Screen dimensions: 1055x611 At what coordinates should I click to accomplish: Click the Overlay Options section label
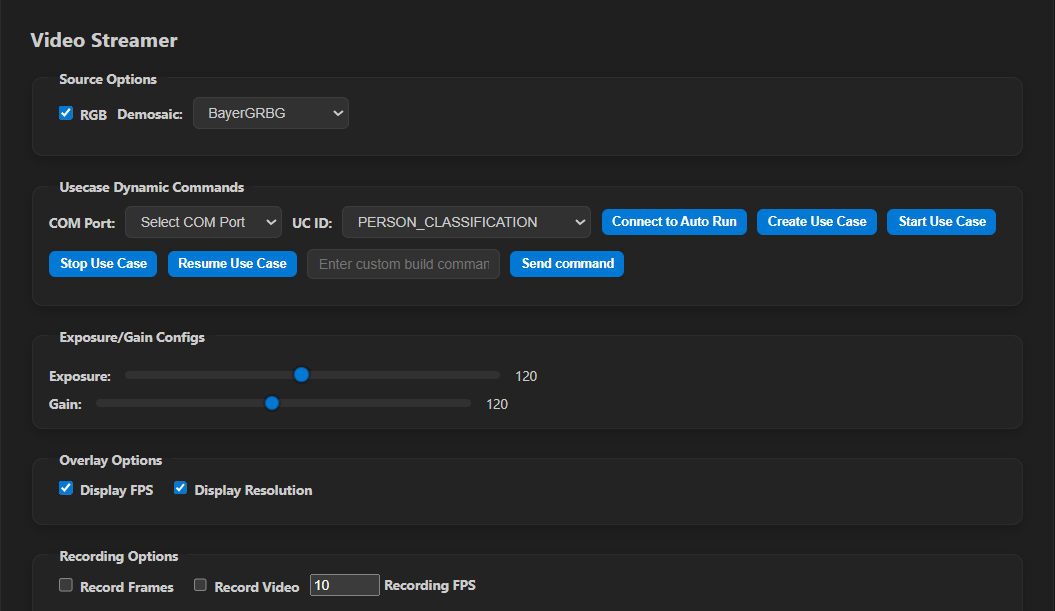point(110,461)
